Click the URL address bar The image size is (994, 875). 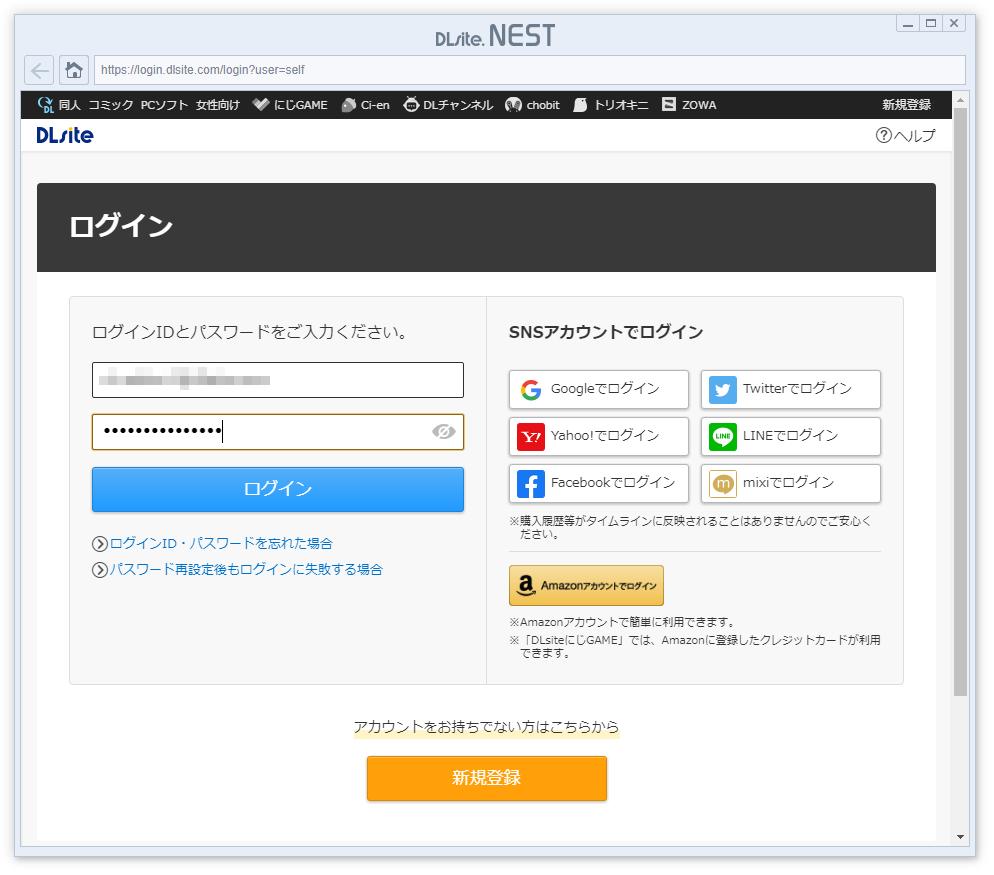point(530,70)
